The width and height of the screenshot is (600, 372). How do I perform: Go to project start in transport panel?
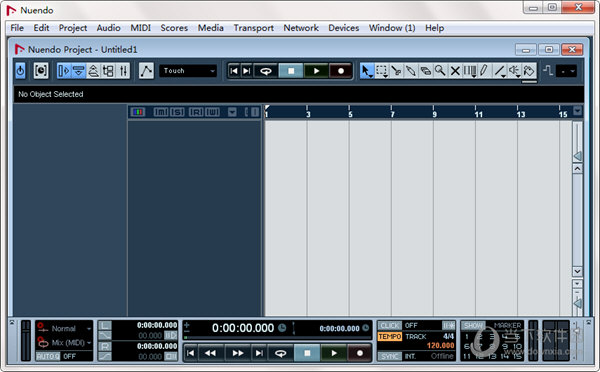point(191,353)
